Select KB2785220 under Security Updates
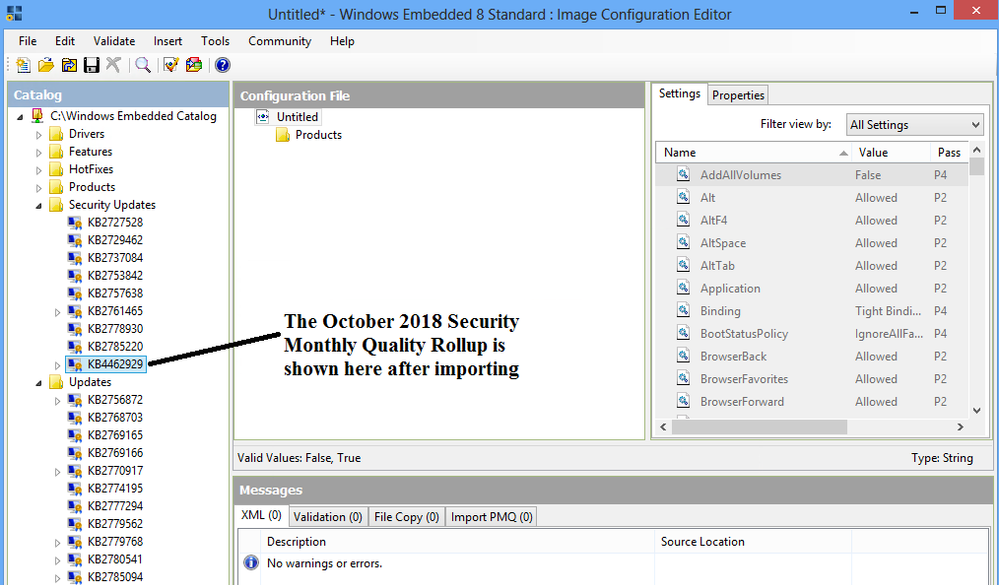 pos(115,347)
